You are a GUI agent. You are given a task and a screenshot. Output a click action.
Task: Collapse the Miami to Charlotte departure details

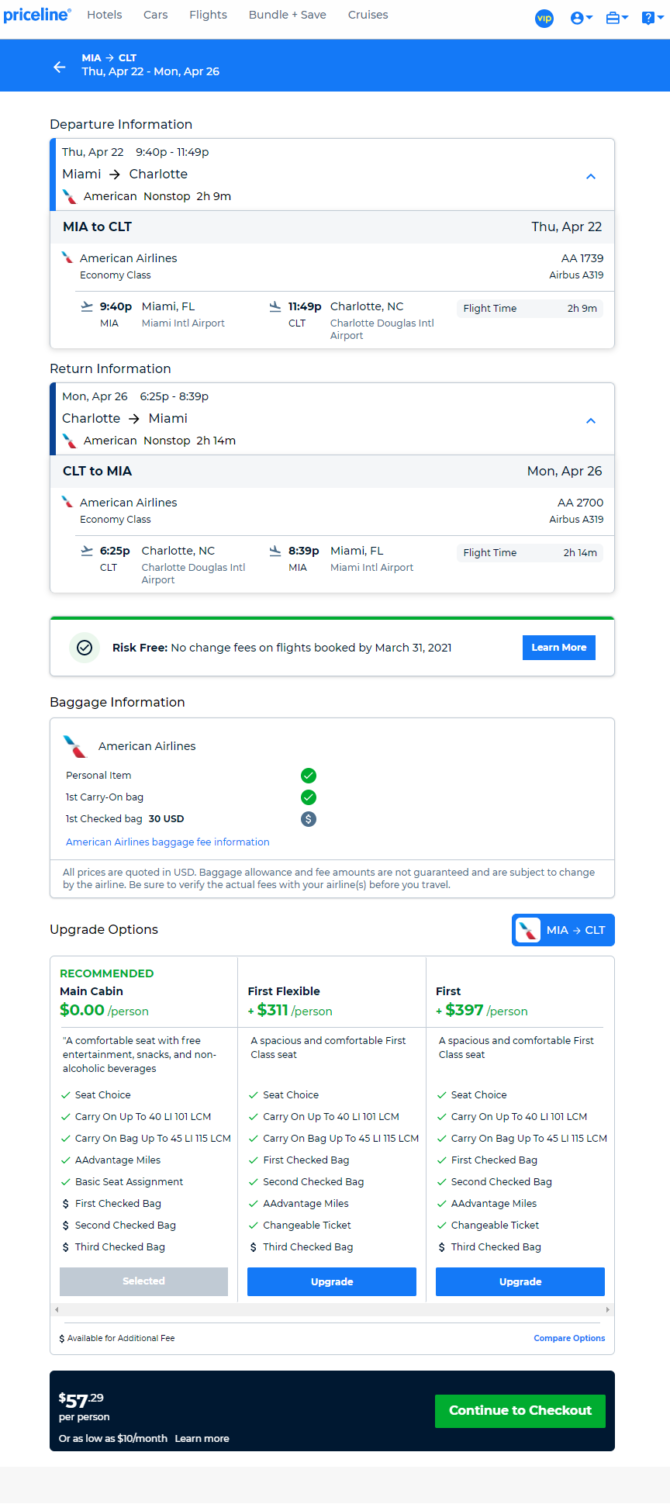(591, 176)
